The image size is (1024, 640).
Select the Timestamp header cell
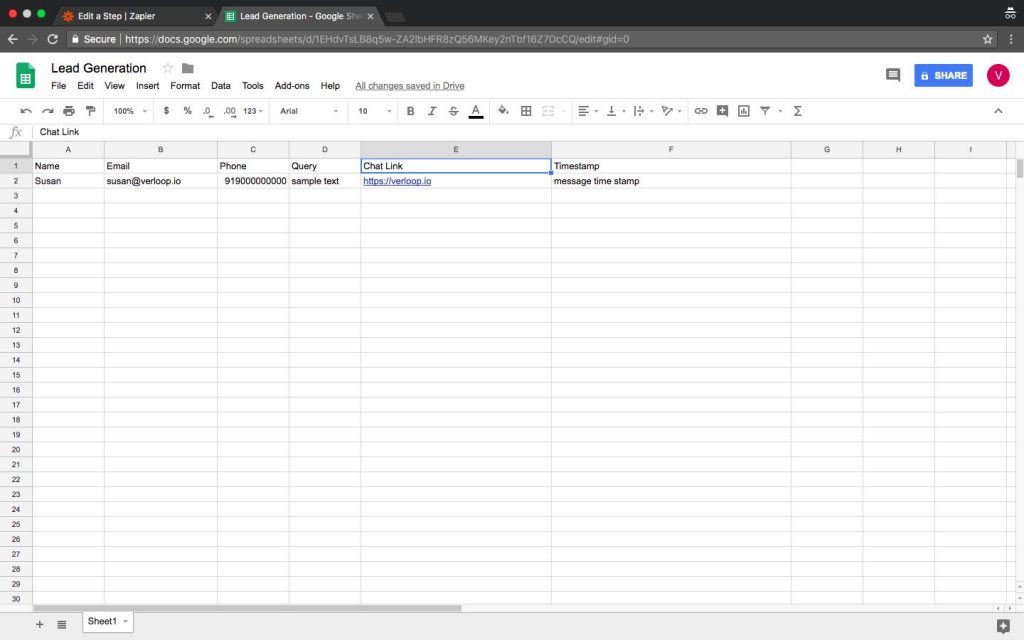pyautogui.click(x=671, y=166)
